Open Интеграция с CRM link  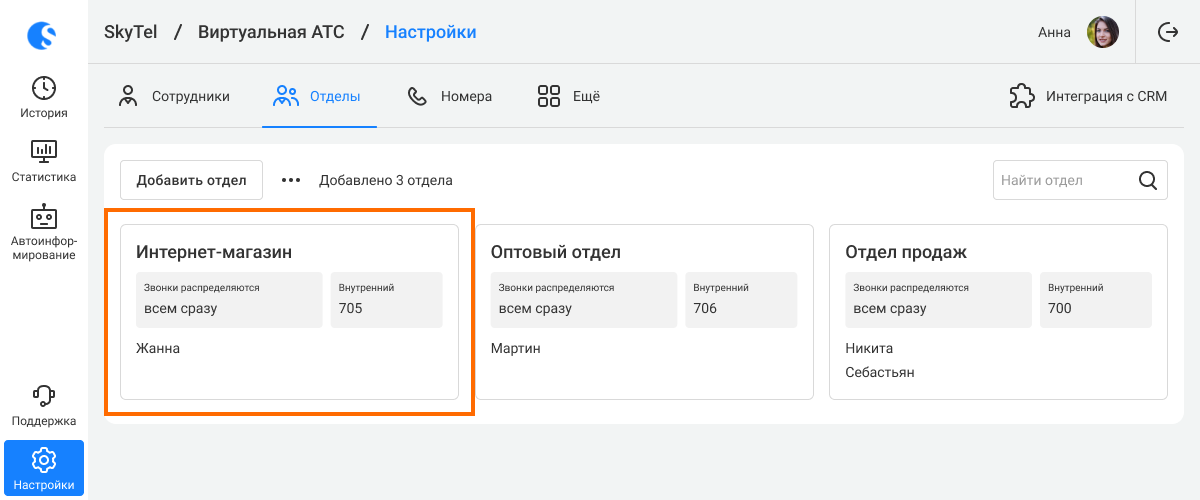[x=1088, y=97]
